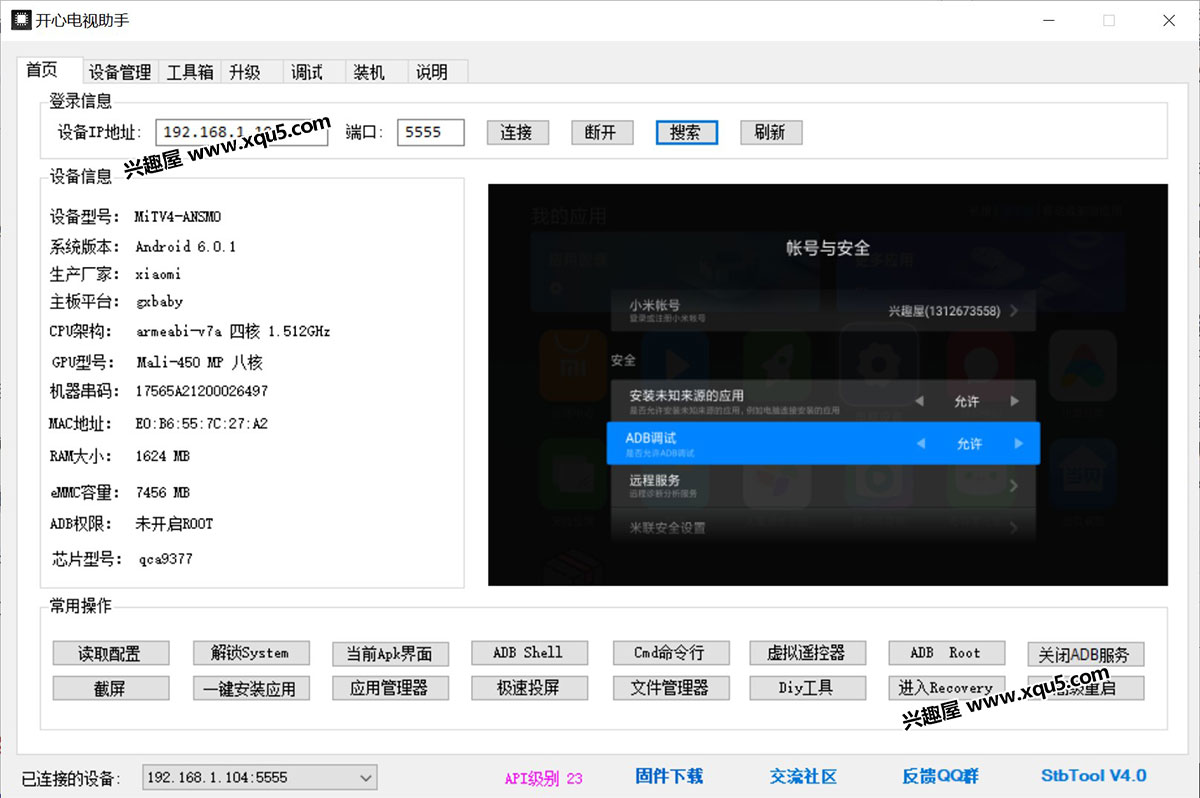
Task: Open the 反馈QQ群 link
Action: [940, 776]
